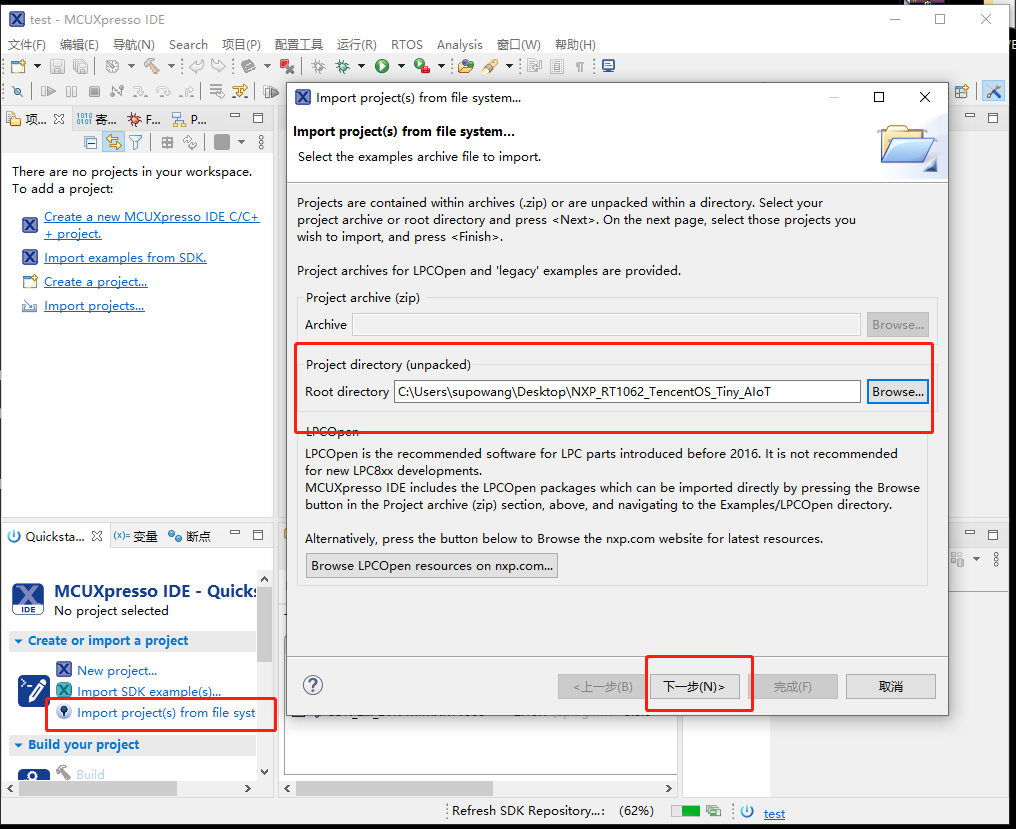Open the project panel three-dot view menu
The height and width of the screenshot is (829, 1016).
coord(261,143)
